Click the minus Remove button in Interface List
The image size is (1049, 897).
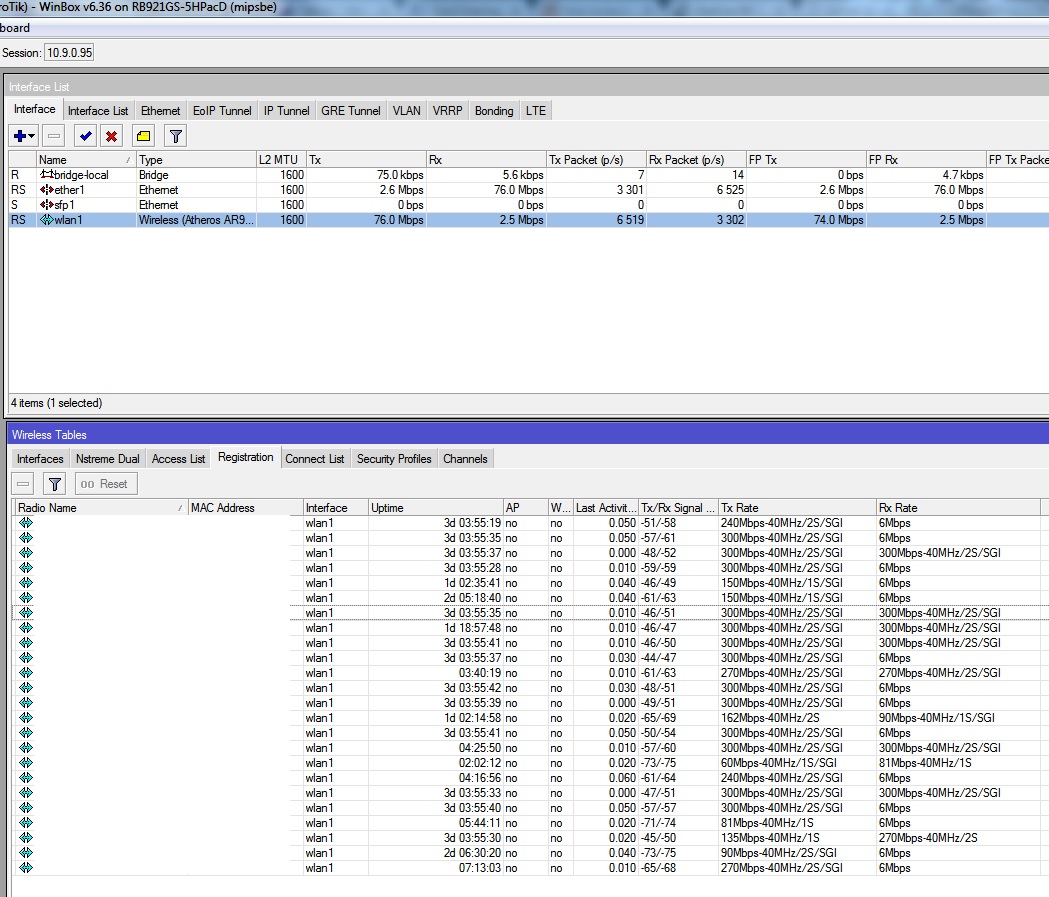point(54,136)
